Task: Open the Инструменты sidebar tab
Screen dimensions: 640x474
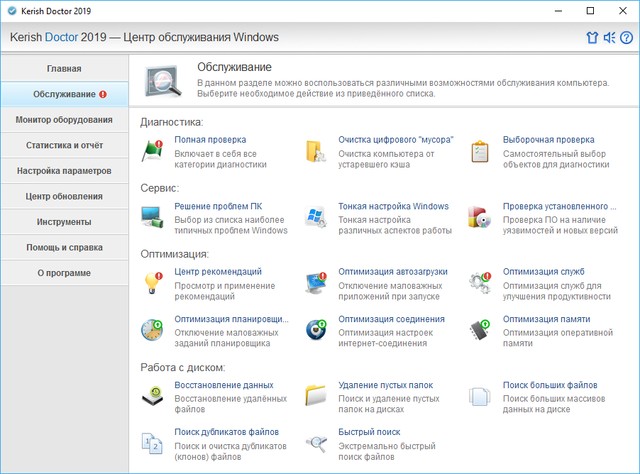Action: 64,221
